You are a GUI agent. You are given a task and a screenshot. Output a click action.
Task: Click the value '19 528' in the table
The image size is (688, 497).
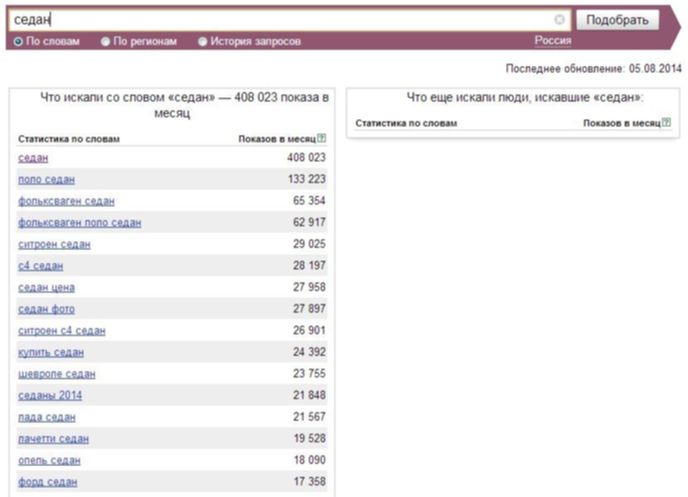(309, 438)
